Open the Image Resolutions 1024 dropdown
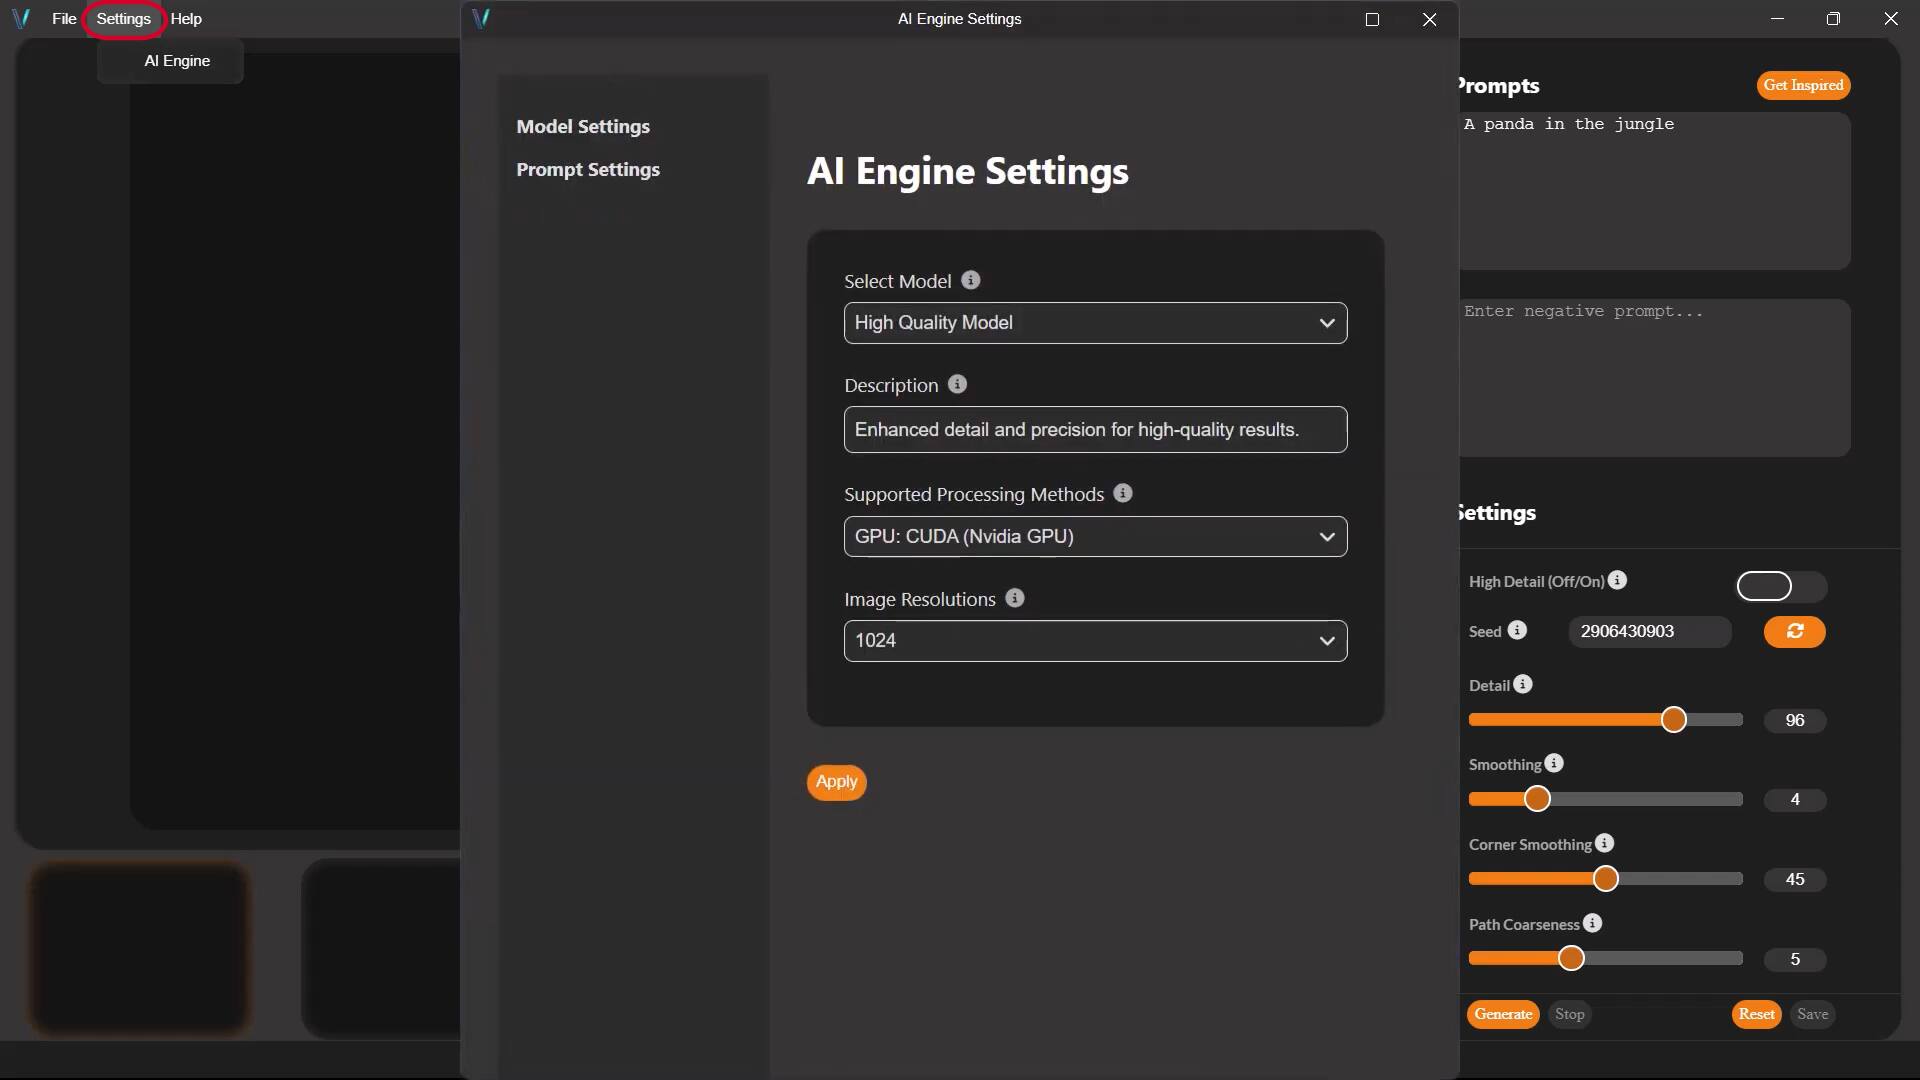The height and width of the screenshot is (1080, 1920). (1095, 641)
